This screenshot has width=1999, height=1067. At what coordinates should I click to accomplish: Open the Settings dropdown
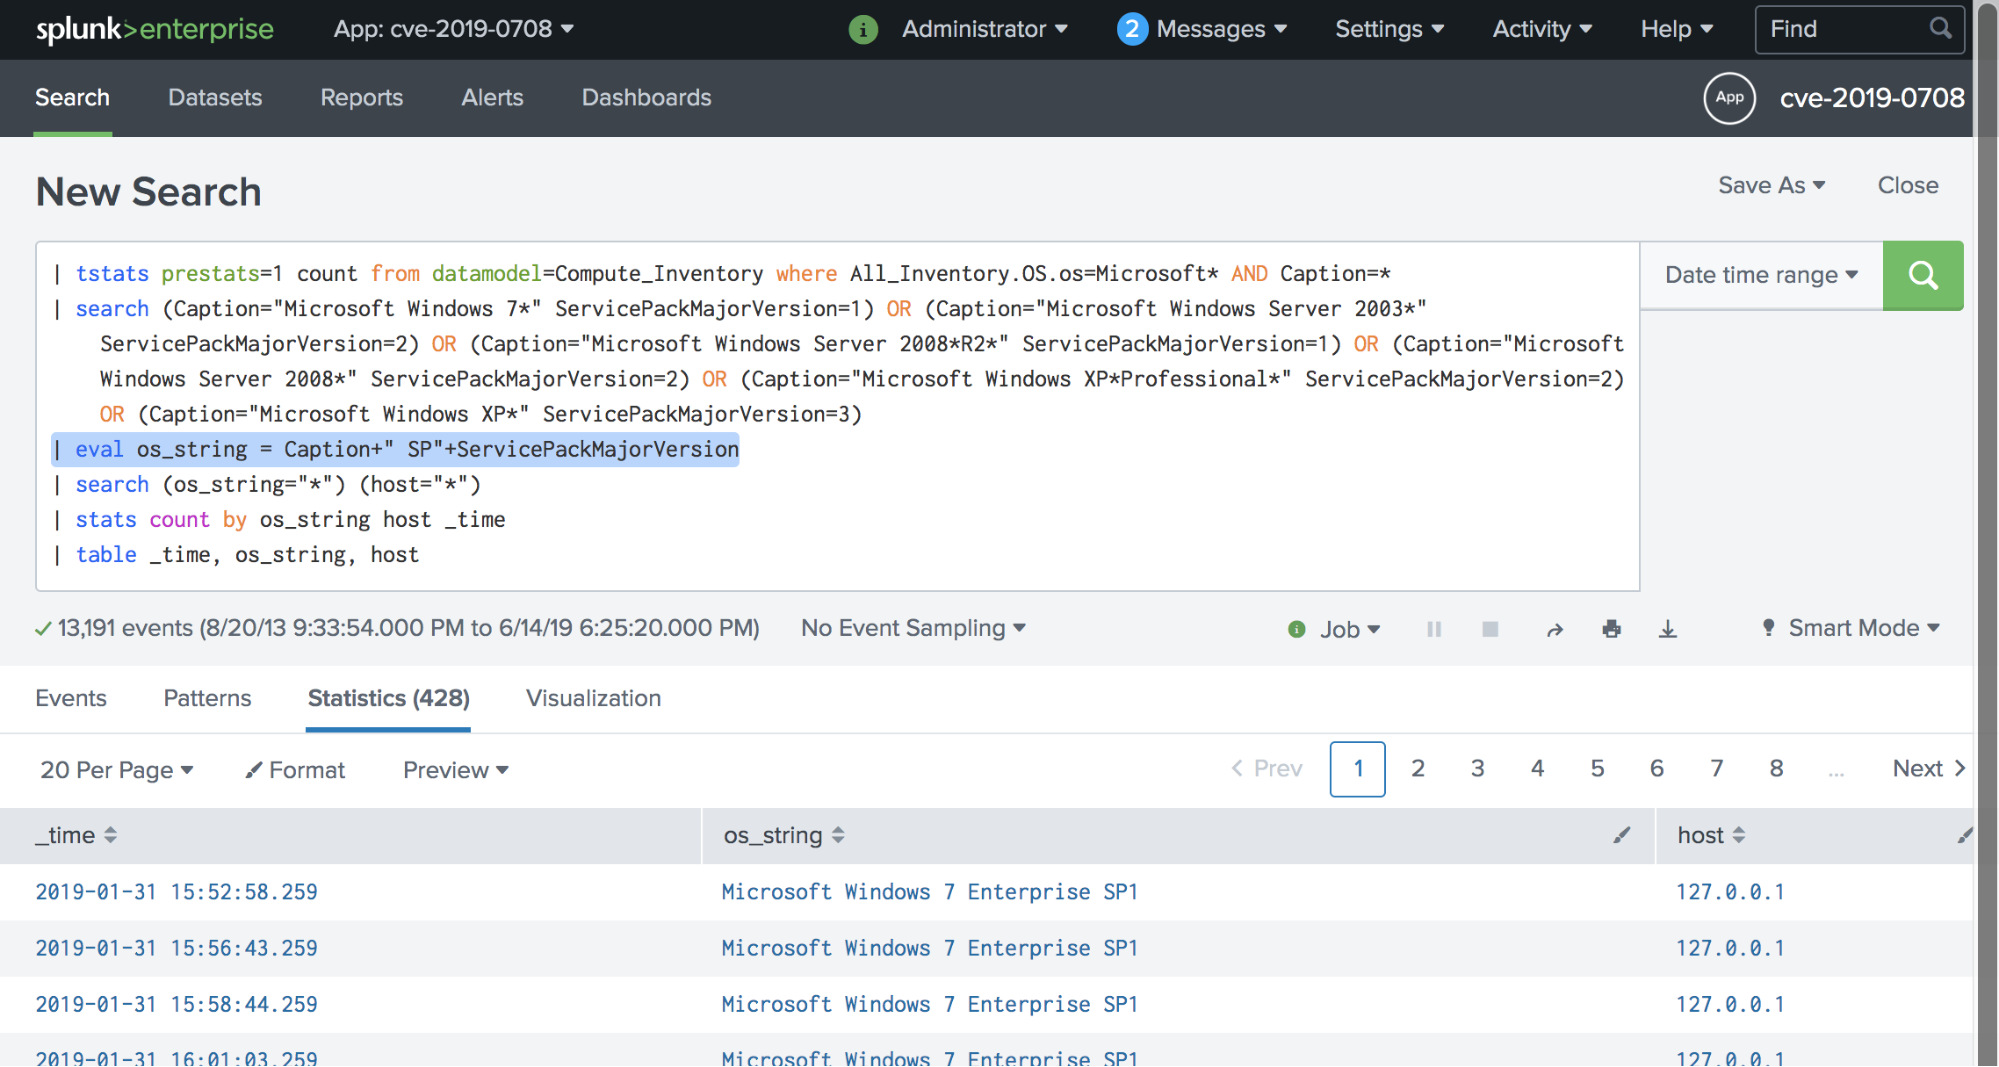point(1390,29)
